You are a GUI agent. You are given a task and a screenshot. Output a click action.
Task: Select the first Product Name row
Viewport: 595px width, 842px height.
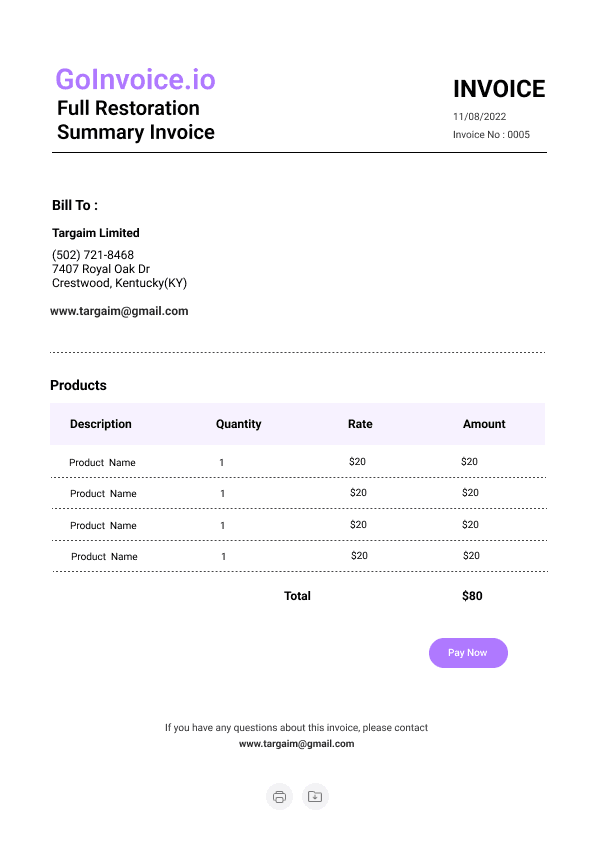pyautogui.click(x=298, y=462)
